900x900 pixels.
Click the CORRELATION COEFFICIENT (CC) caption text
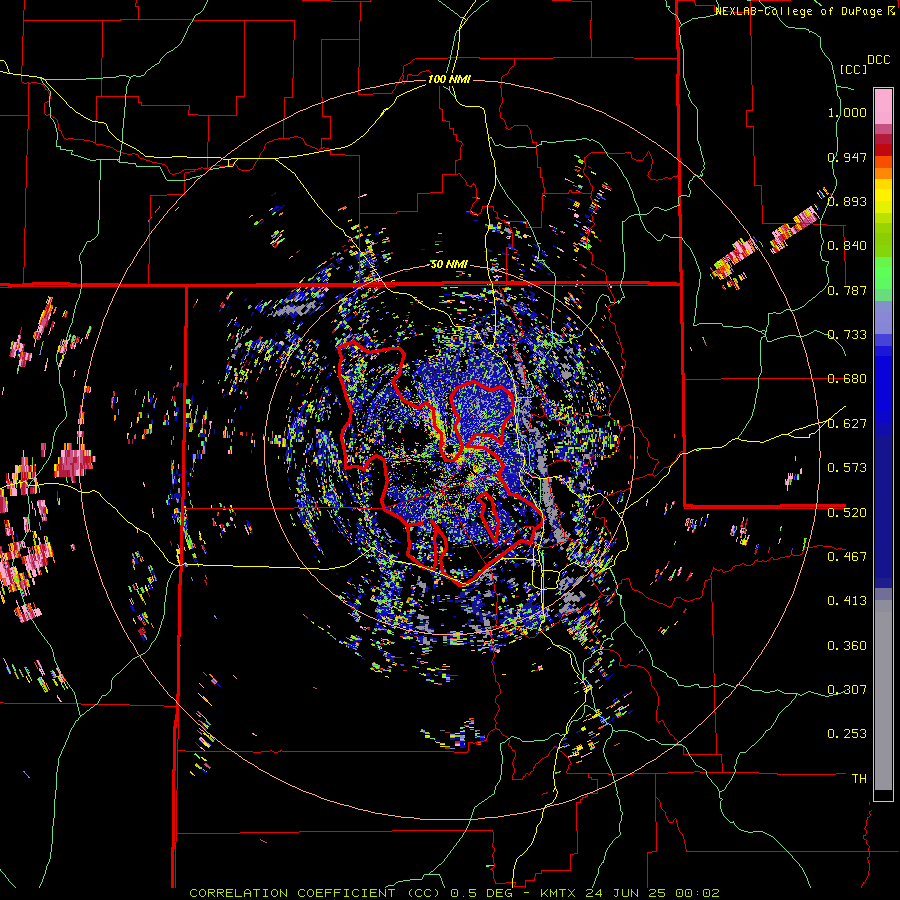pyautogui.click(x=315, y=893)
